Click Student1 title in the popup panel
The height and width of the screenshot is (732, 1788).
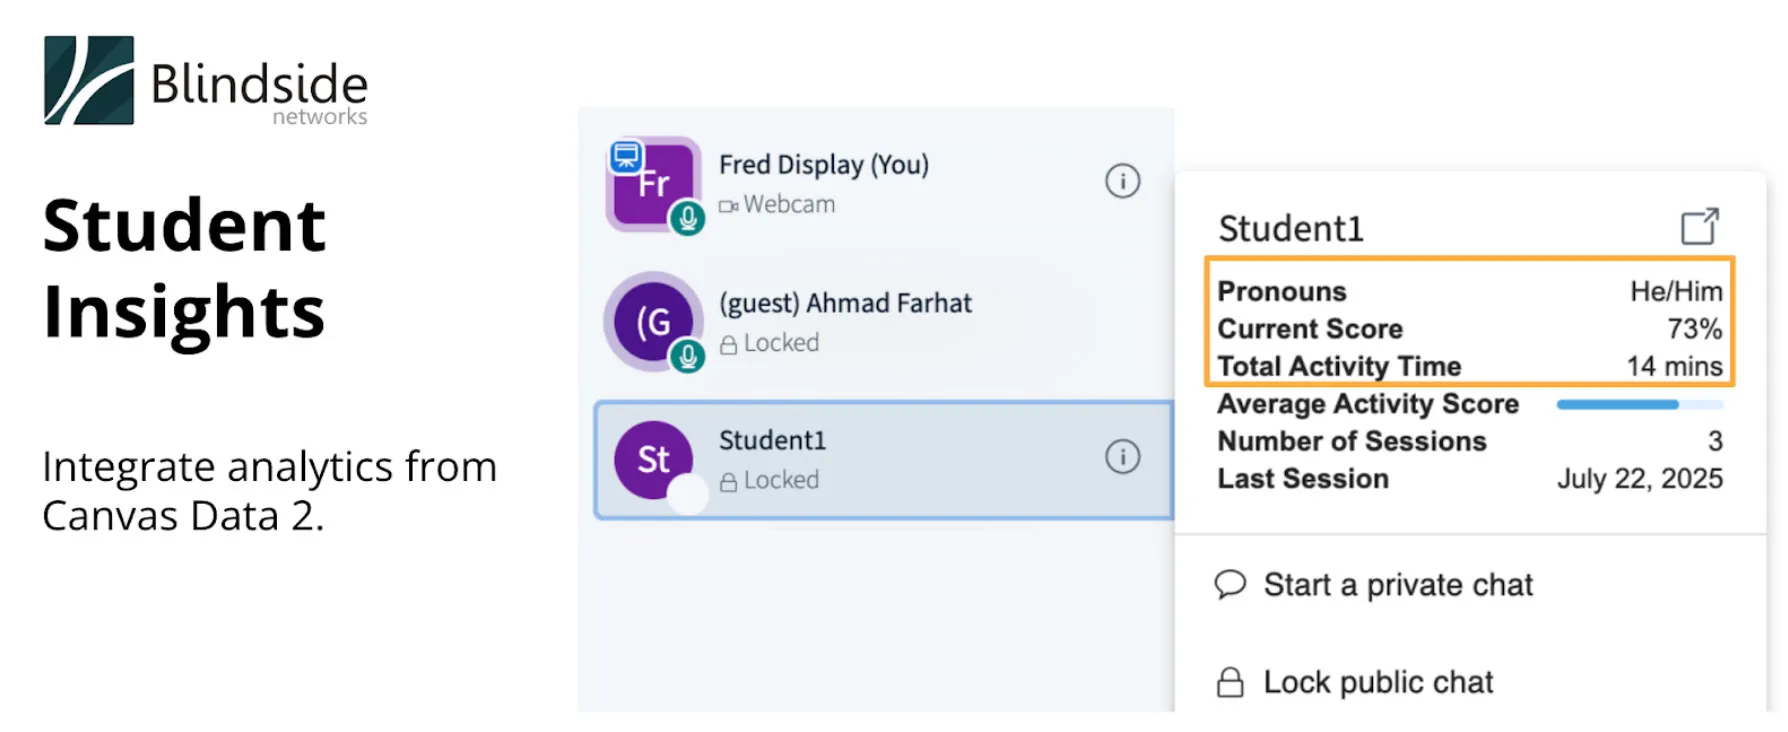coord(1291,229)
